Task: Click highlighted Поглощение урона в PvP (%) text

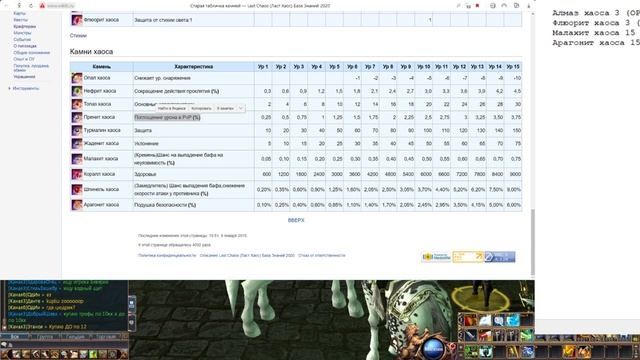Action: click(x=167, y=117)
